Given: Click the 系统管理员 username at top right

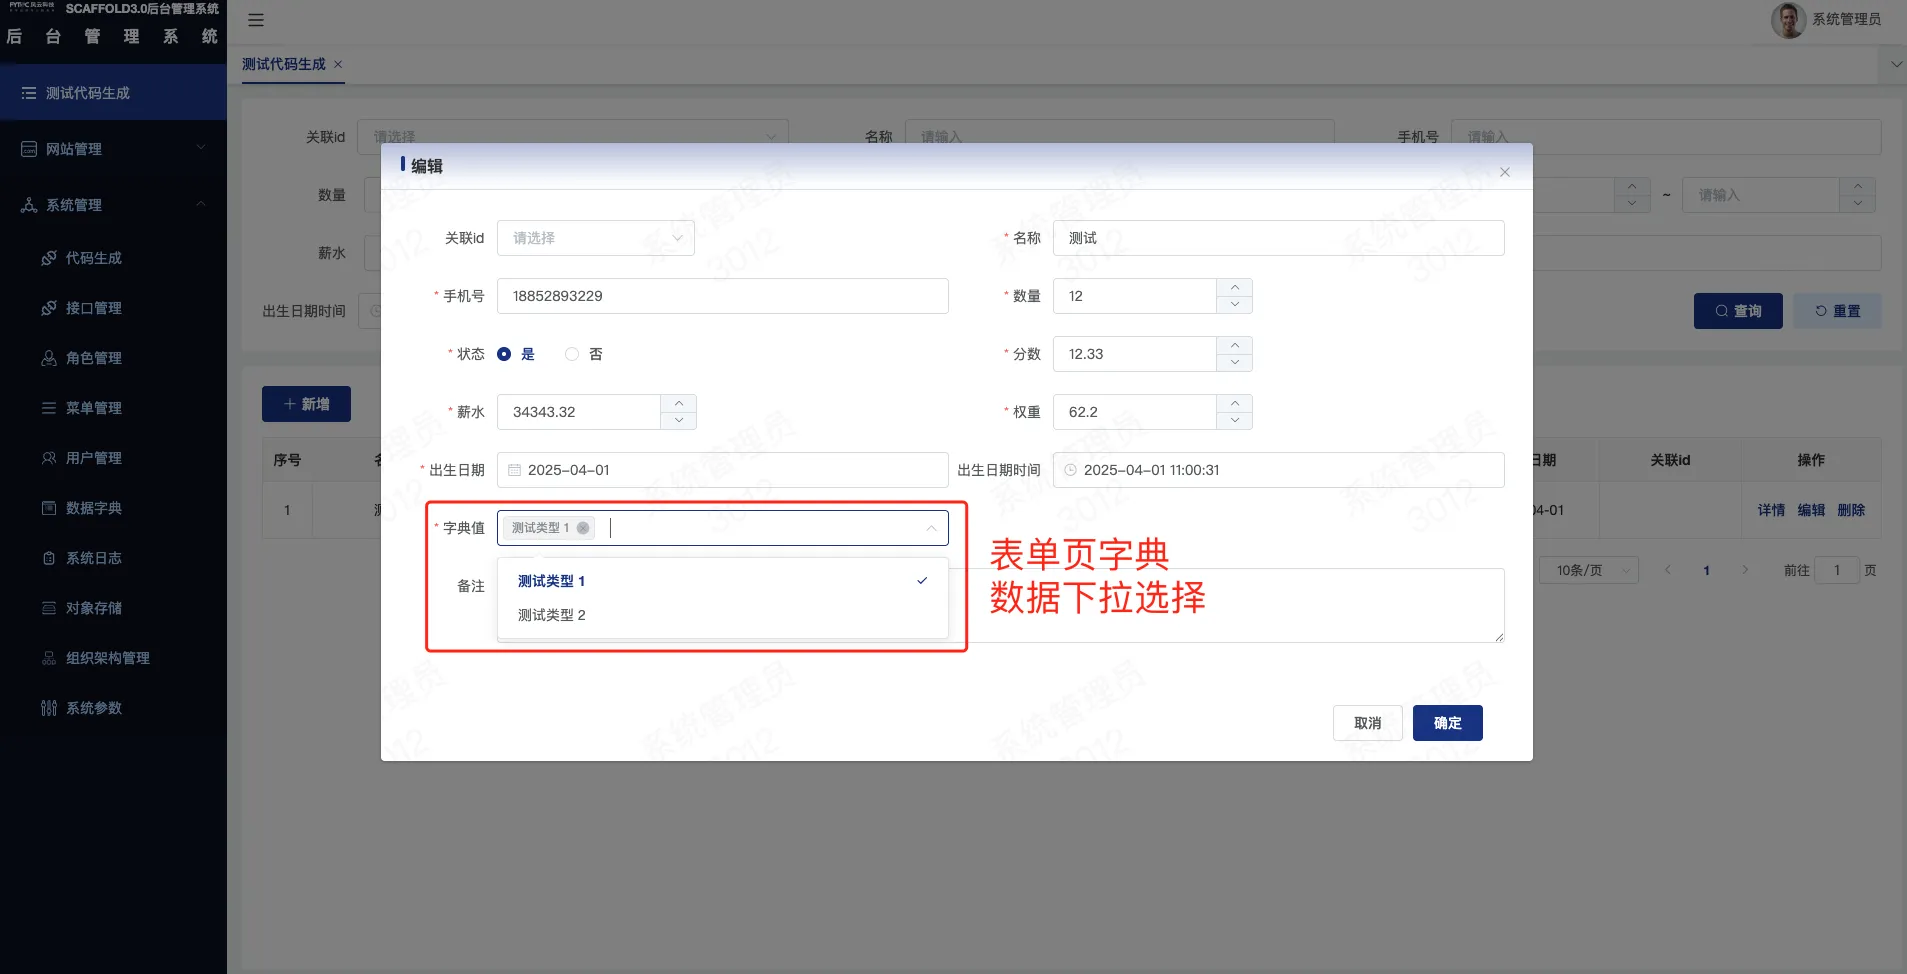Looking at the screenshot, I should (1846, 19).
